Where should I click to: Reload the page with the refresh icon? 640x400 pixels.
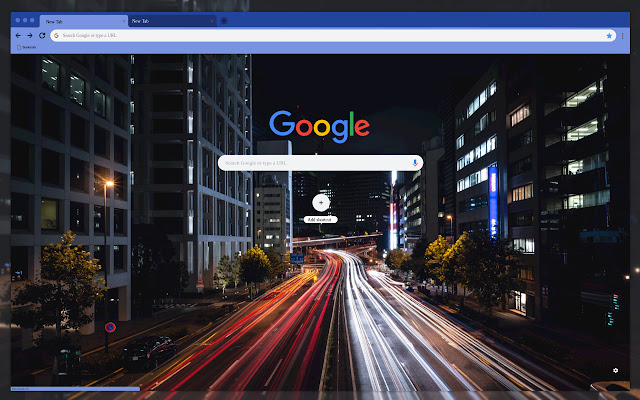click(42, 36)
